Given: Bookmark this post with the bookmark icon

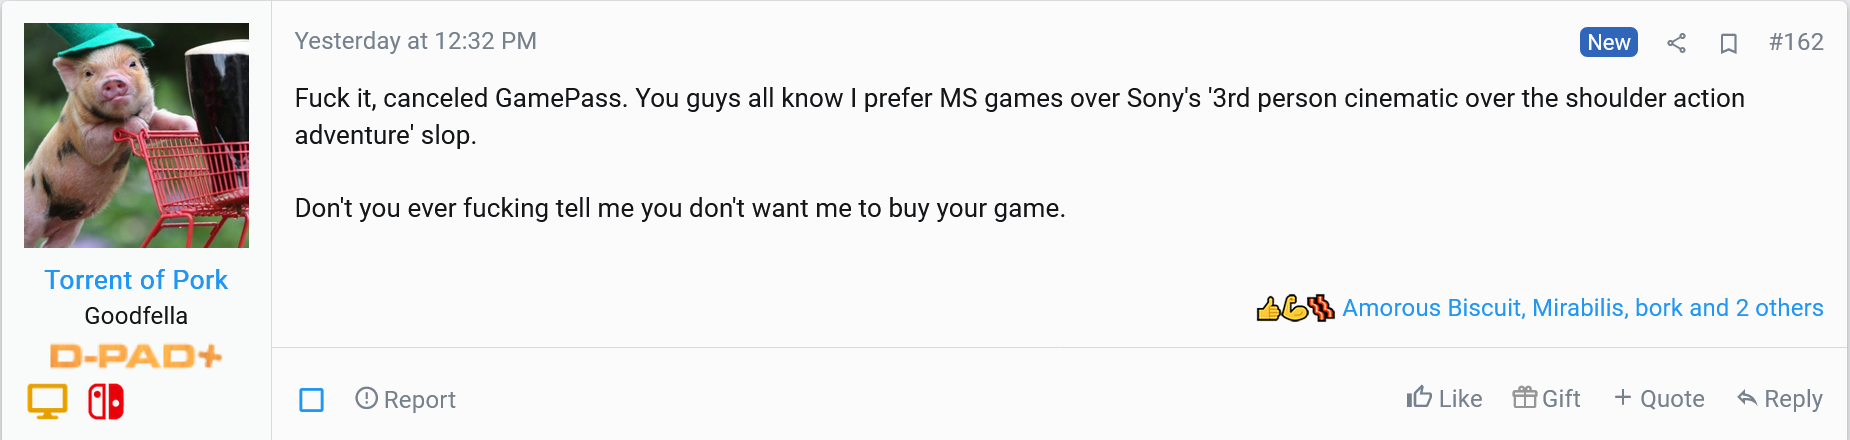Looking at the screenshot, I should (x=1729, y=43).
